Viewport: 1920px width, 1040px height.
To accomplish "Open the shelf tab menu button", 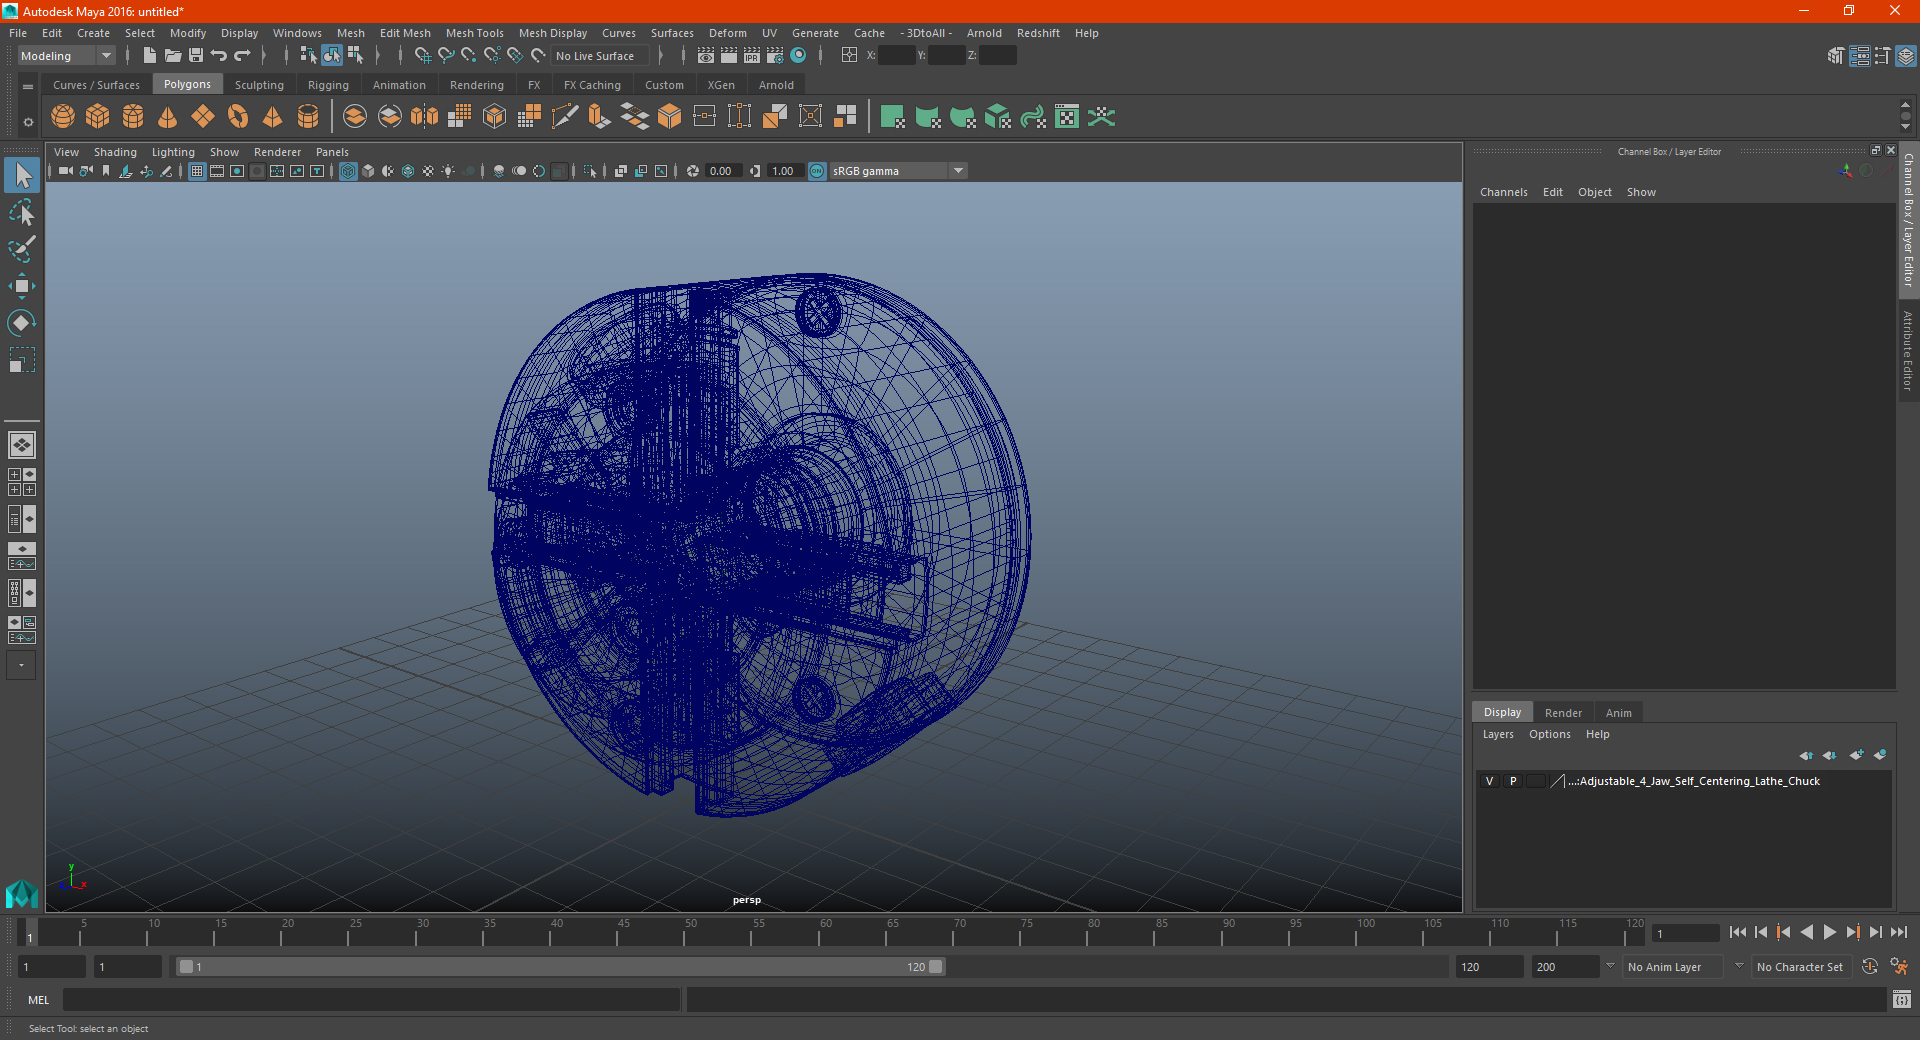I will tap(28, 87).
